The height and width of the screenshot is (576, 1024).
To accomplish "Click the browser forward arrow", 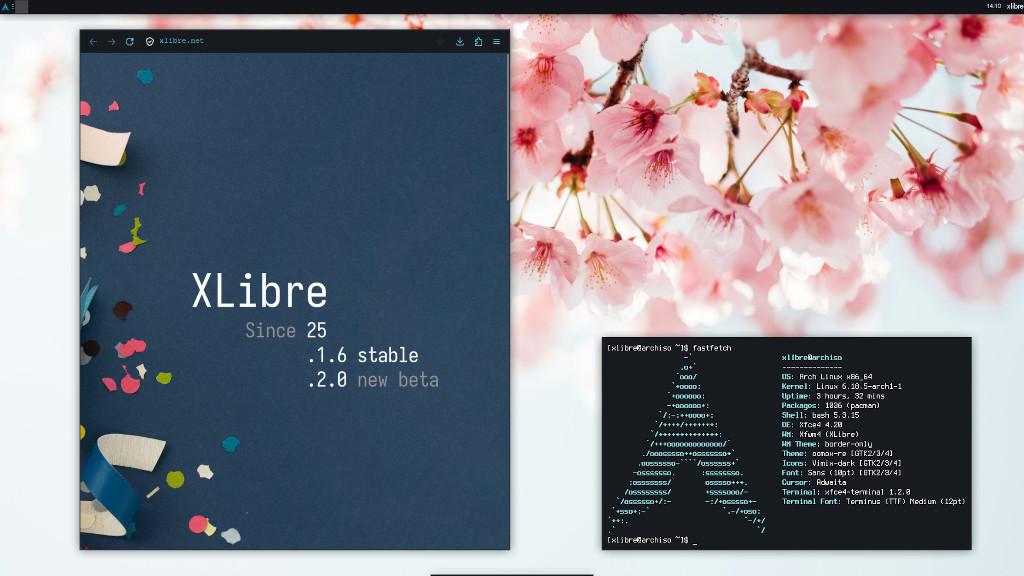I will (x=112, y=41).
